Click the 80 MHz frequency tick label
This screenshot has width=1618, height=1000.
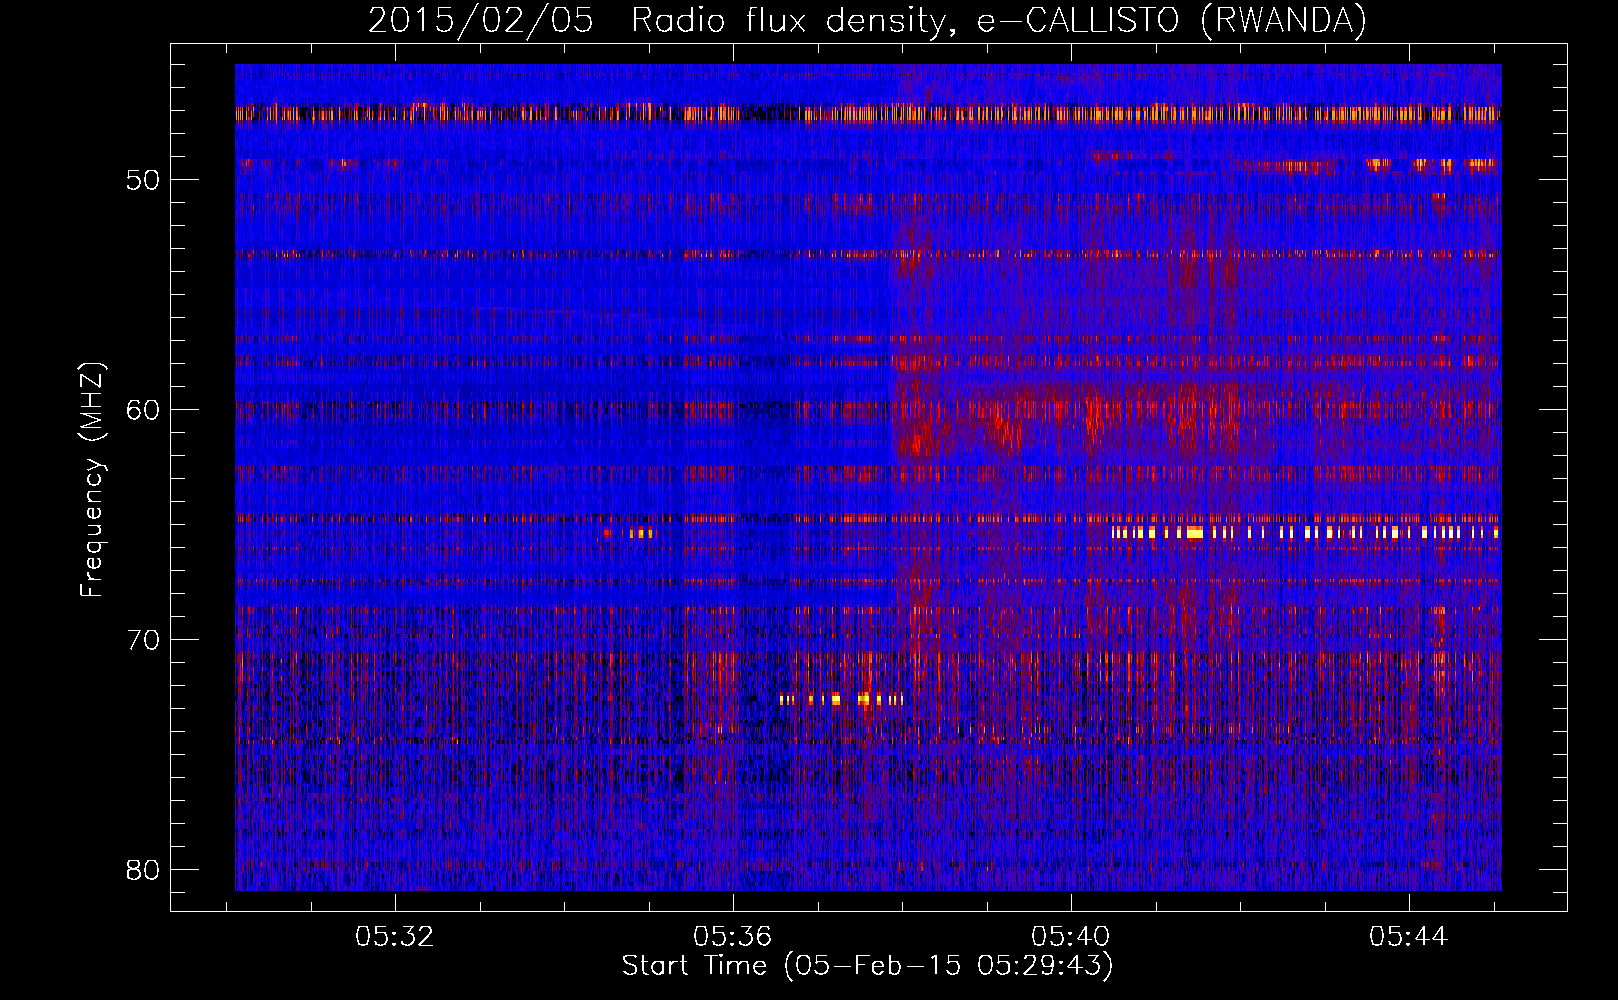[x=143, y=870]
